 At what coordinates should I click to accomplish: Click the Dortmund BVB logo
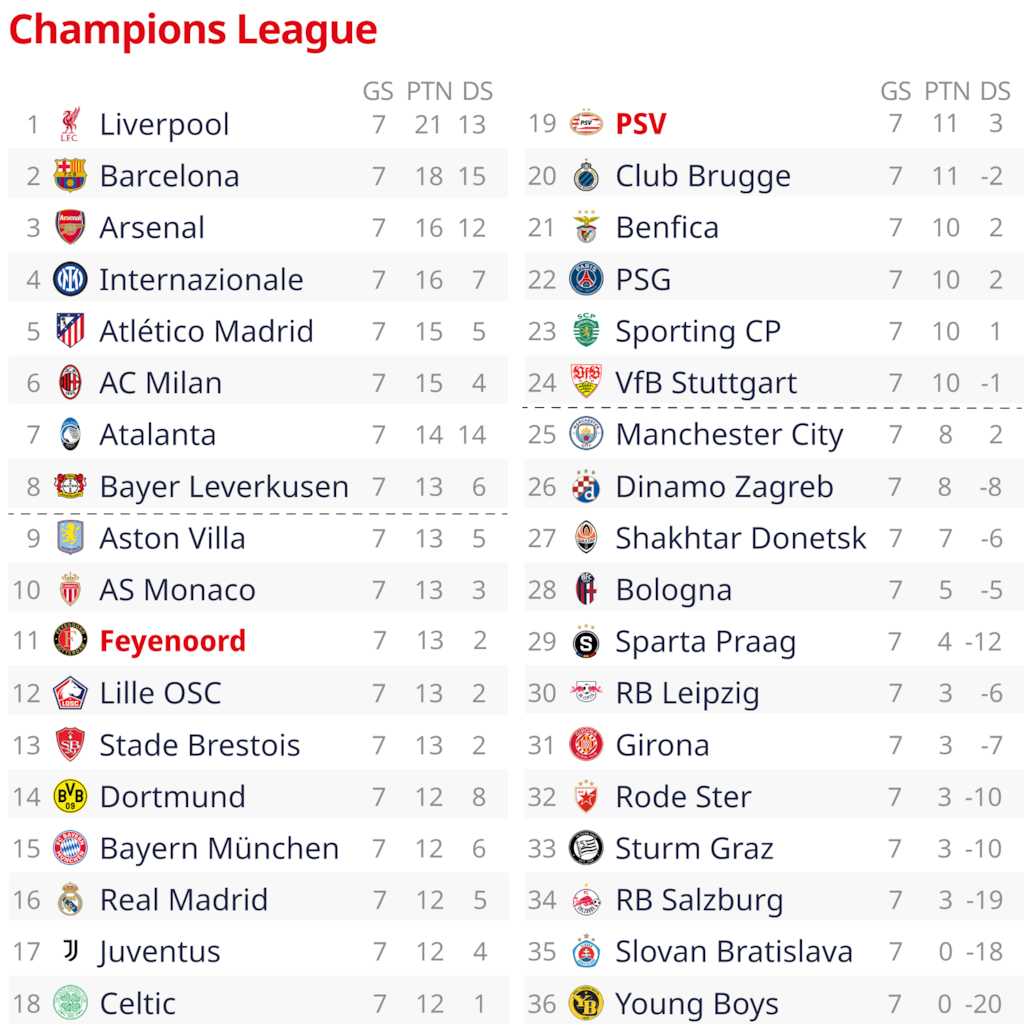(x=70, y=796)
